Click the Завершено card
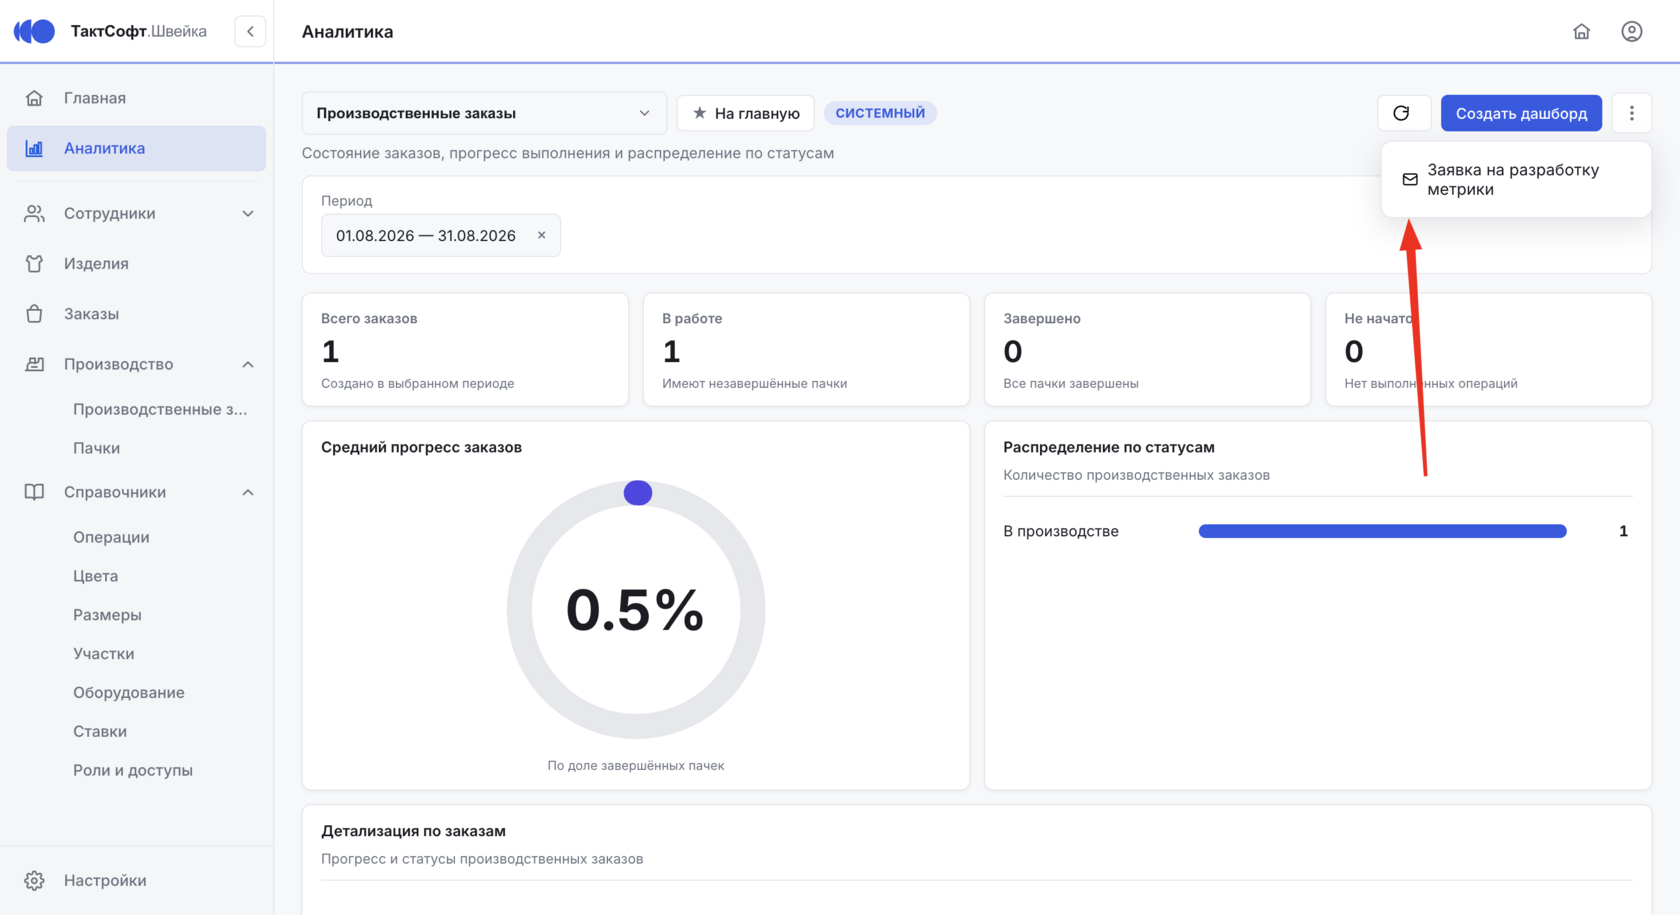1680x915 pixels. (x=1147, y=350)
